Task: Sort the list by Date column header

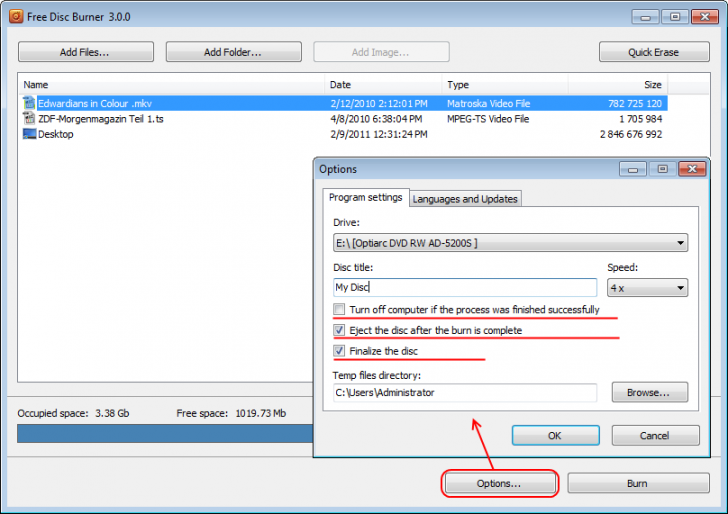Action: click(384, 85)
